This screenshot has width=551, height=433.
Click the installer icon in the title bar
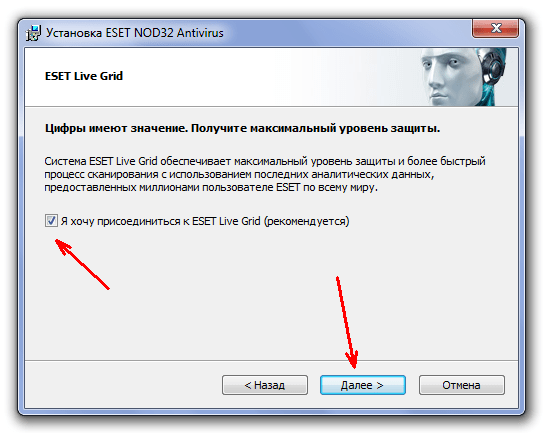pos(33,33)
